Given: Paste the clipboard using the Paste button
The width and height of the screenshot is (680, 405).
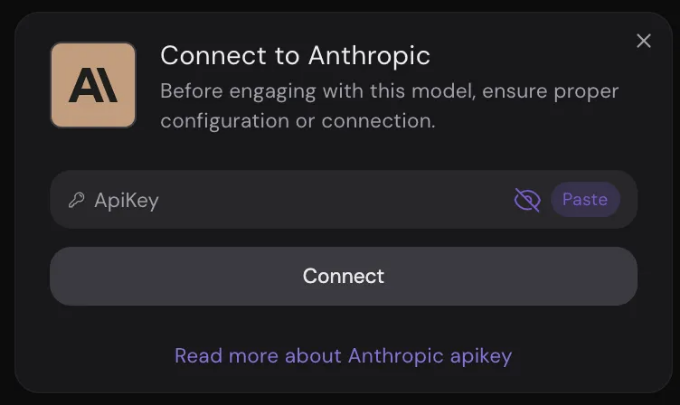Looking at the screenshot, I should click(x=585, y=199).
